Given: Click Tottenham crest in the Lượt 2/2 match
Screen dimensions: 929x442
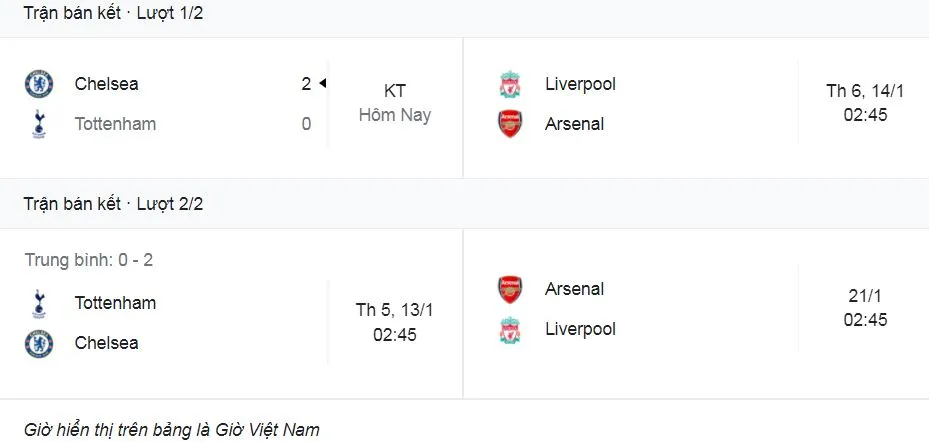Looking at the screenshot, I should coord(39,303).
